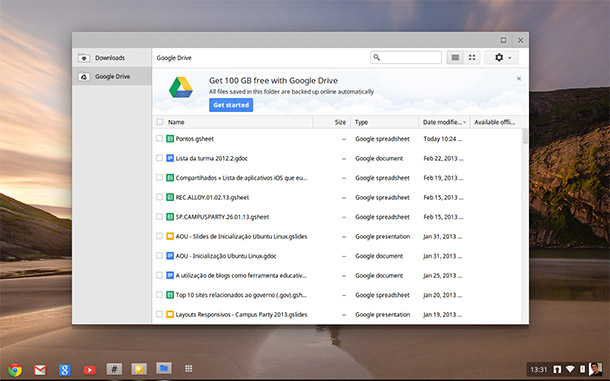Screen dimensions: 610x381
Task: Check the SP.CAMPUSPARTY.26.01.13.gsheet checkbox
Action: (x=159, y=216)
